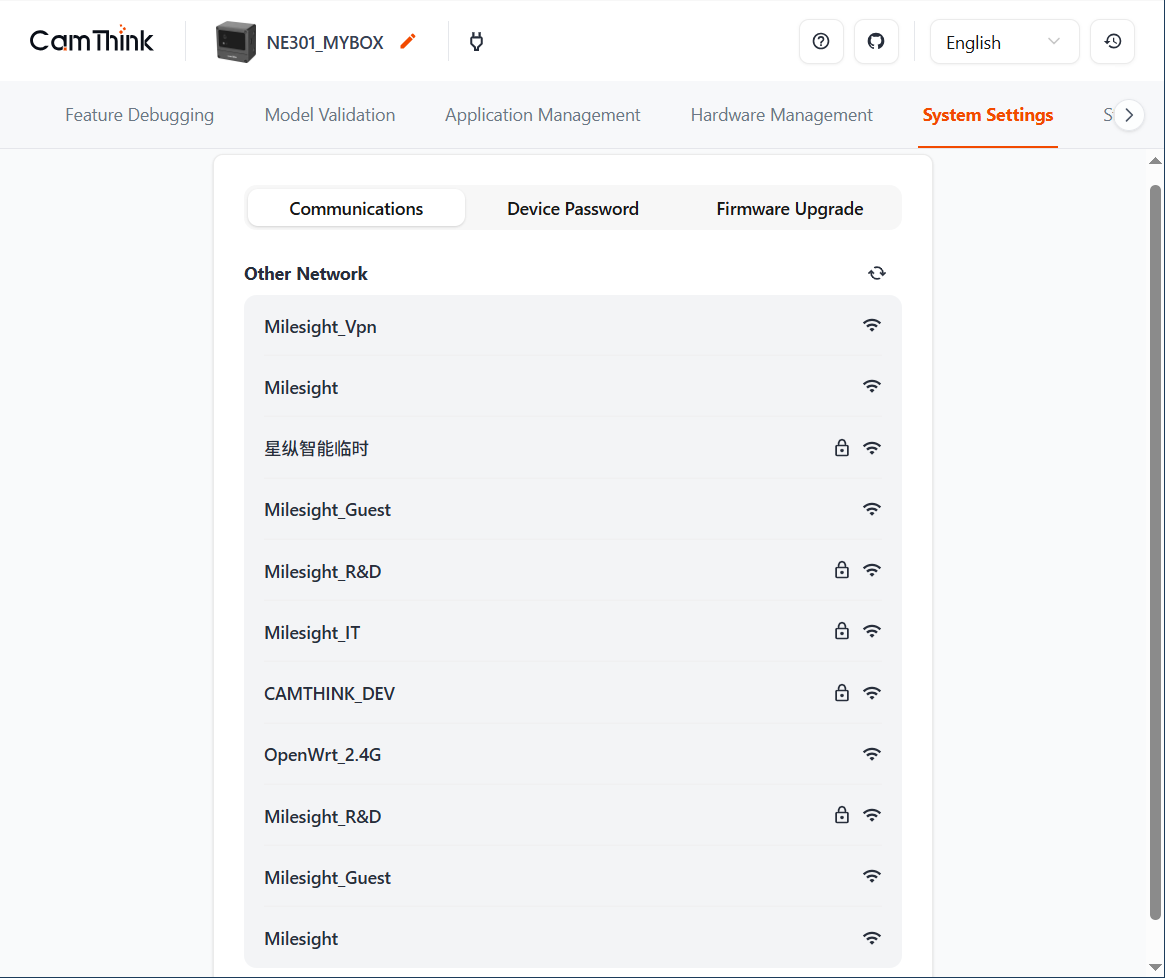This screenshot has height=978, width=1165.
Task: Click the power connection plug icon
Action: coord(476,41)
